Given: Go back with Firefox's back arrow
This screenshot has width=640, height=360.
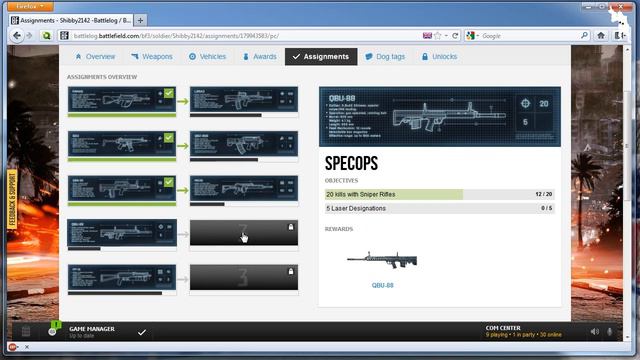Looking at the screenshot, I should (17, 36).
